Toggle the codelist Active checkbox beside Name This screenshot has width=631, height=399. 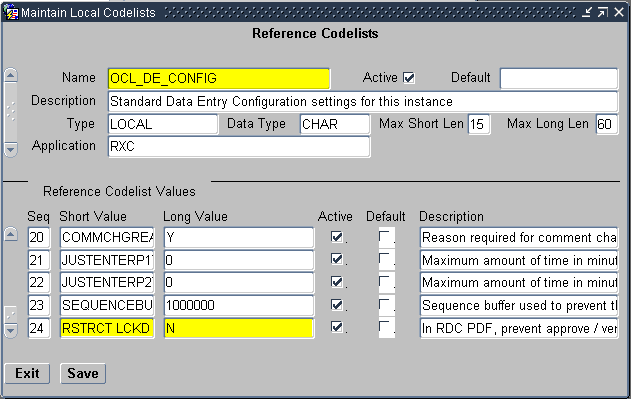click(x=409, y=77)
